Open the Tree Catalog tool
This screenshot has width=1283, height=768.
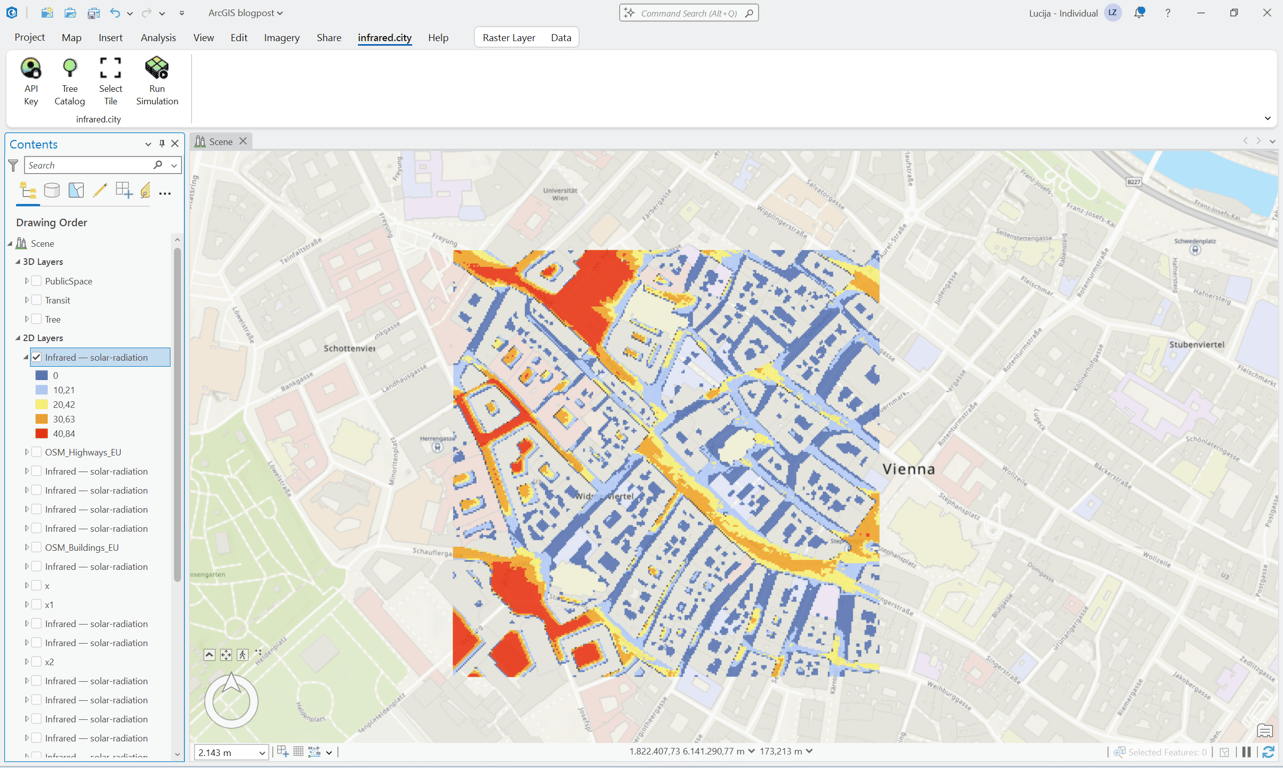(69, 81)
